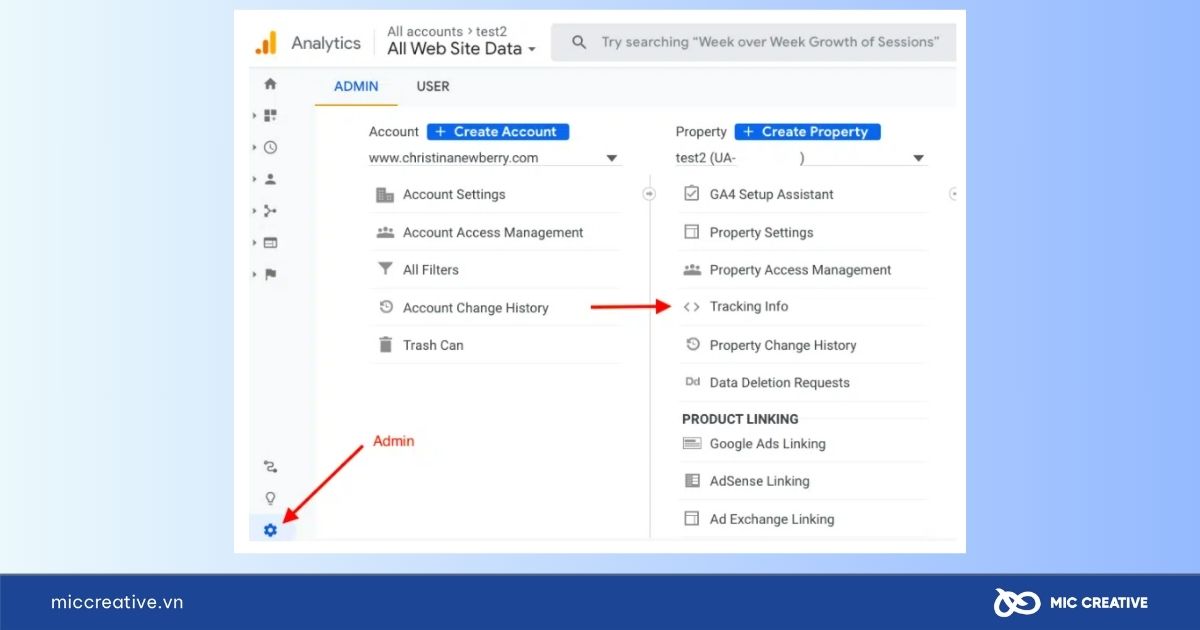Click the Property Access Management people icon

point(691,270)
